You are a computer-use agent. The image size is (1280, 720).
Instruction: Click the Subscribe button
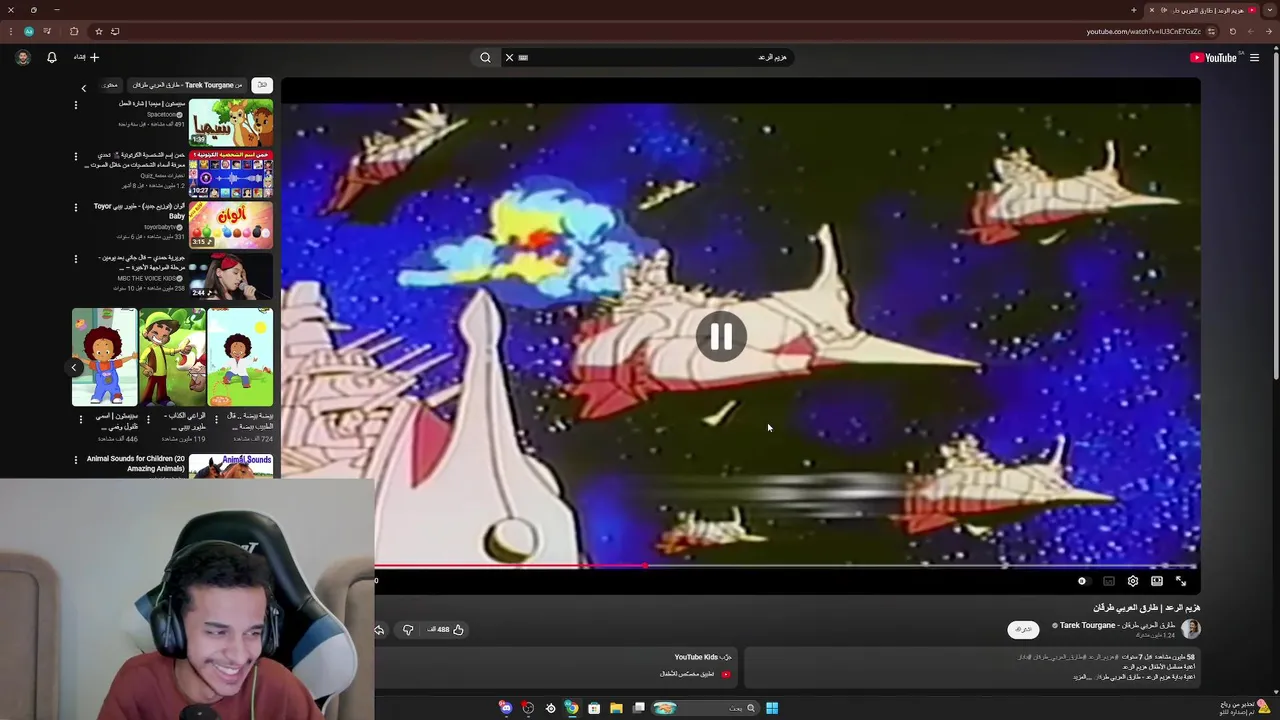click(x=1022, y=629)
